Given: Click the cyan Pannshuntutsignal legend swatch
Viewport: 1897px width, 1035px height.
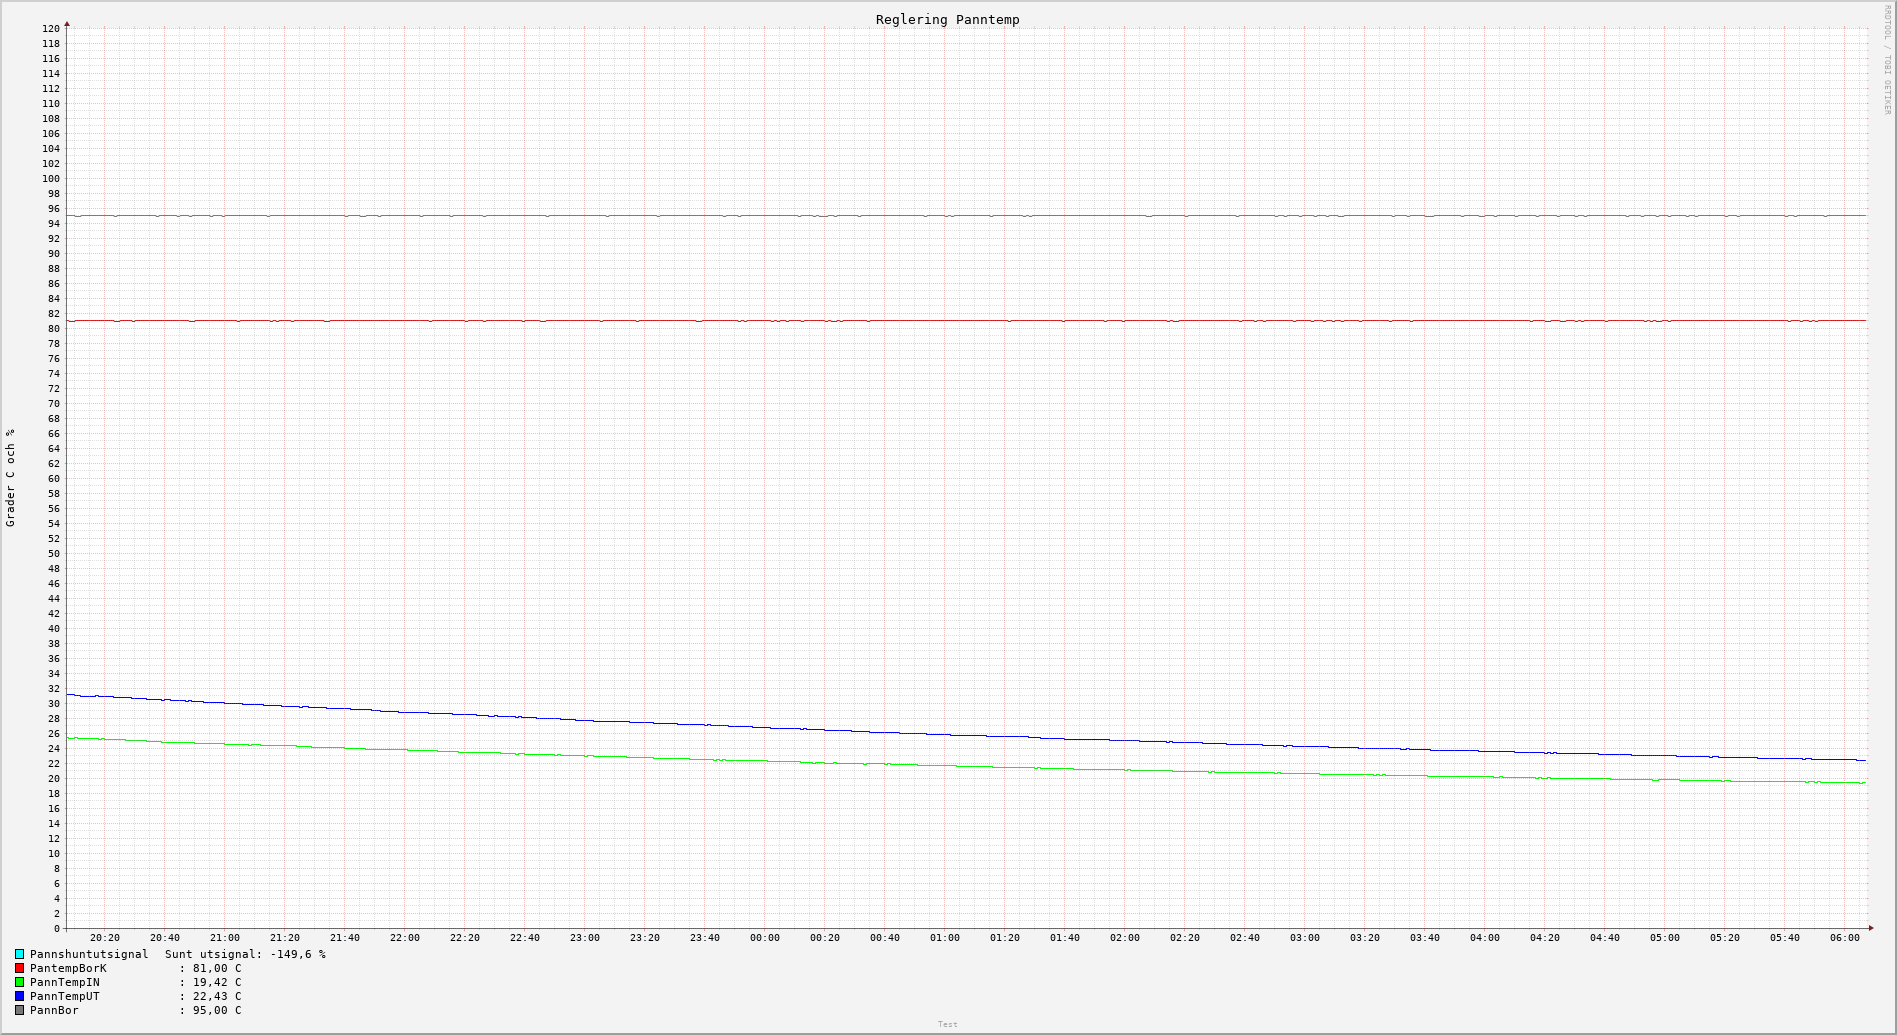Looking at the screenshot, I should click(19, 954).
